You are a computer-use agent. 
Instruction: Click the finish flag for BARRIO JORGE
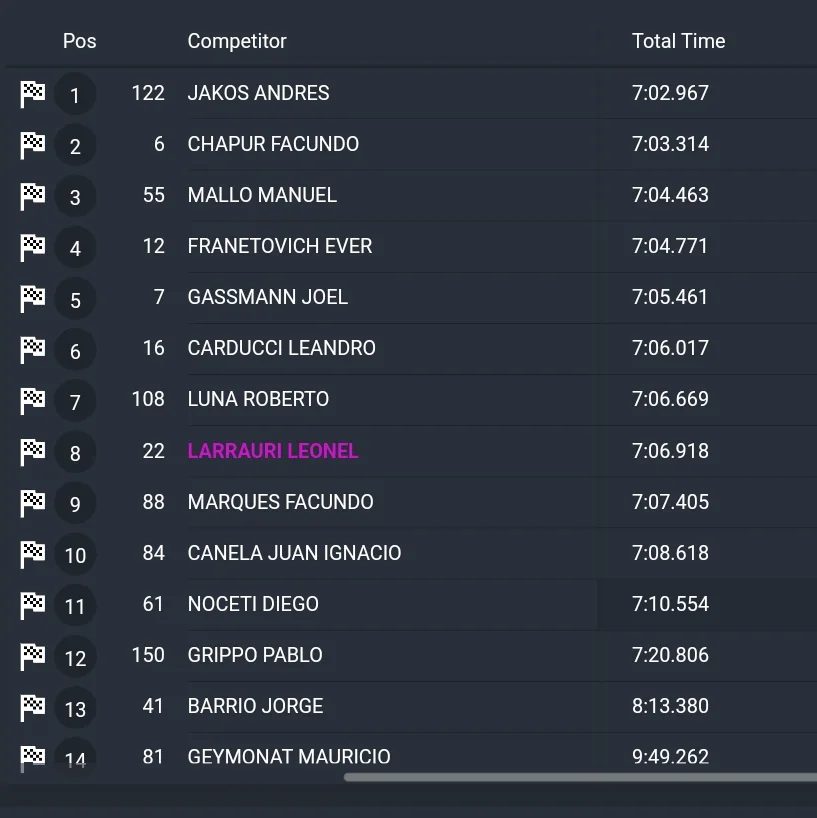[32, 707]
